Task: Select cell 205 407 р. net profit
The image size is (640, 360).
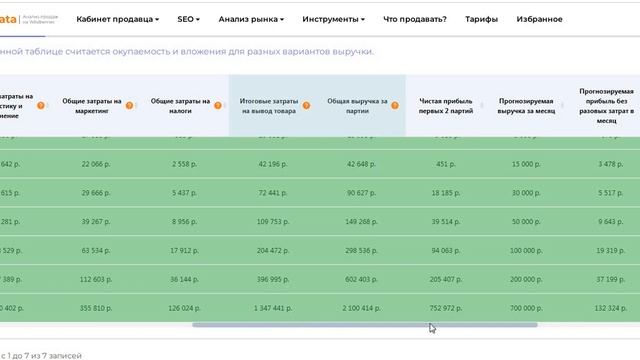Action: pyautogui.click(x=446, y=280)
